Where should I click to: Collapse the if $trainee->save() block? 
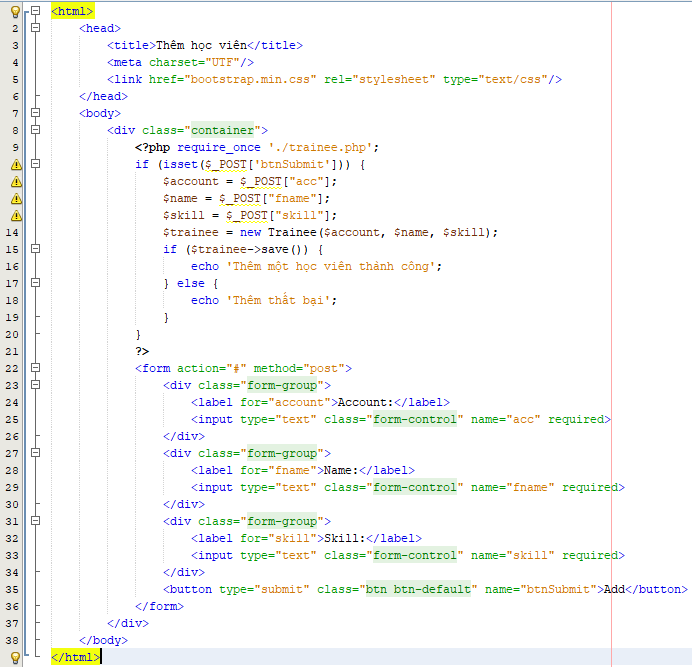click(36, 249)
